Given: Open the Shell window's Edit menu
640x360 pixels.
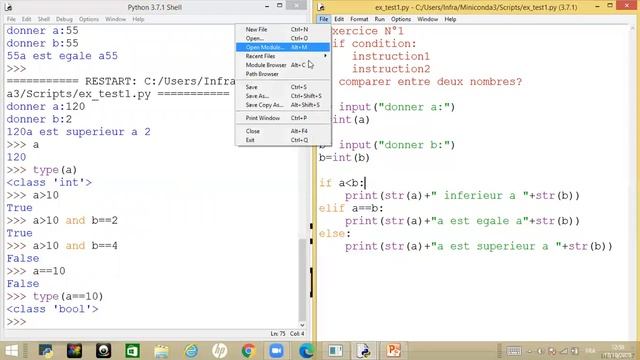Looking at the screenshot, I should (x=27, y=19).
